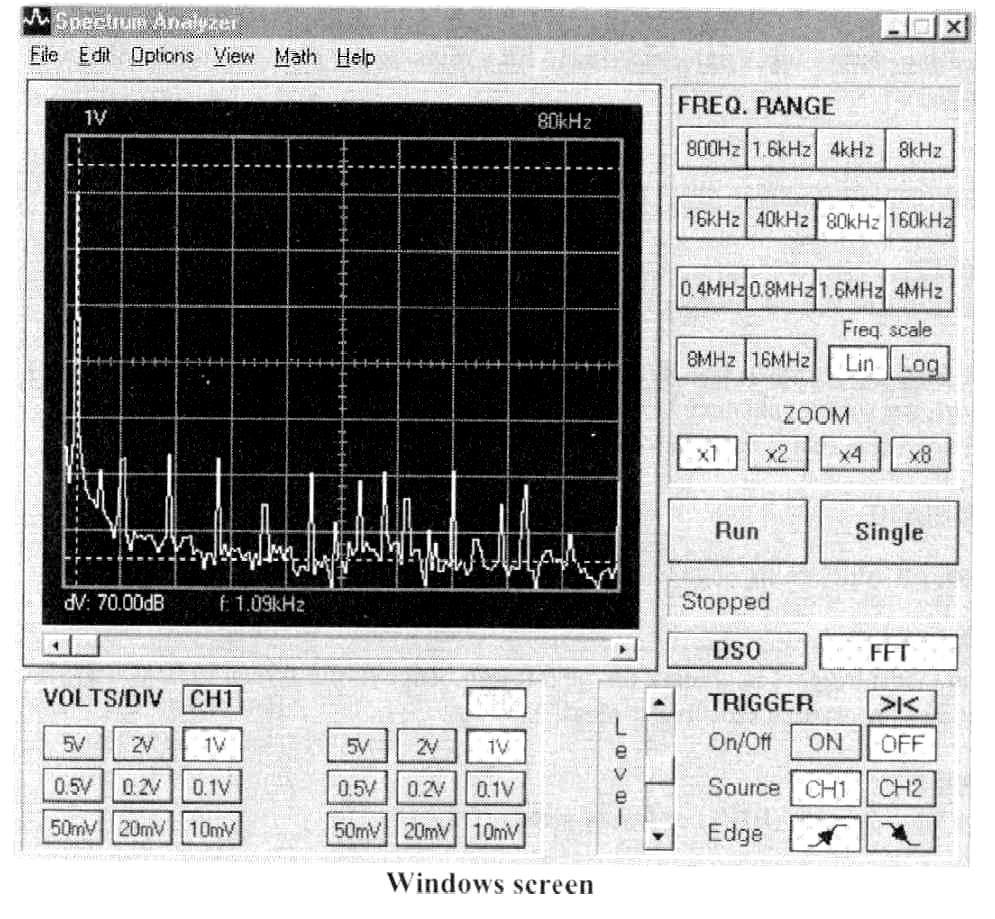Select rising edge trigger icon

825,834
